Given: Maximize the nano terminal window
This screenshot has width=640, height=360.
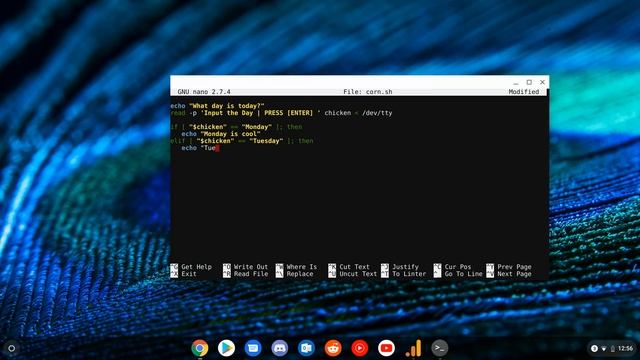Looking at the screenshot, I should [529, 82].
